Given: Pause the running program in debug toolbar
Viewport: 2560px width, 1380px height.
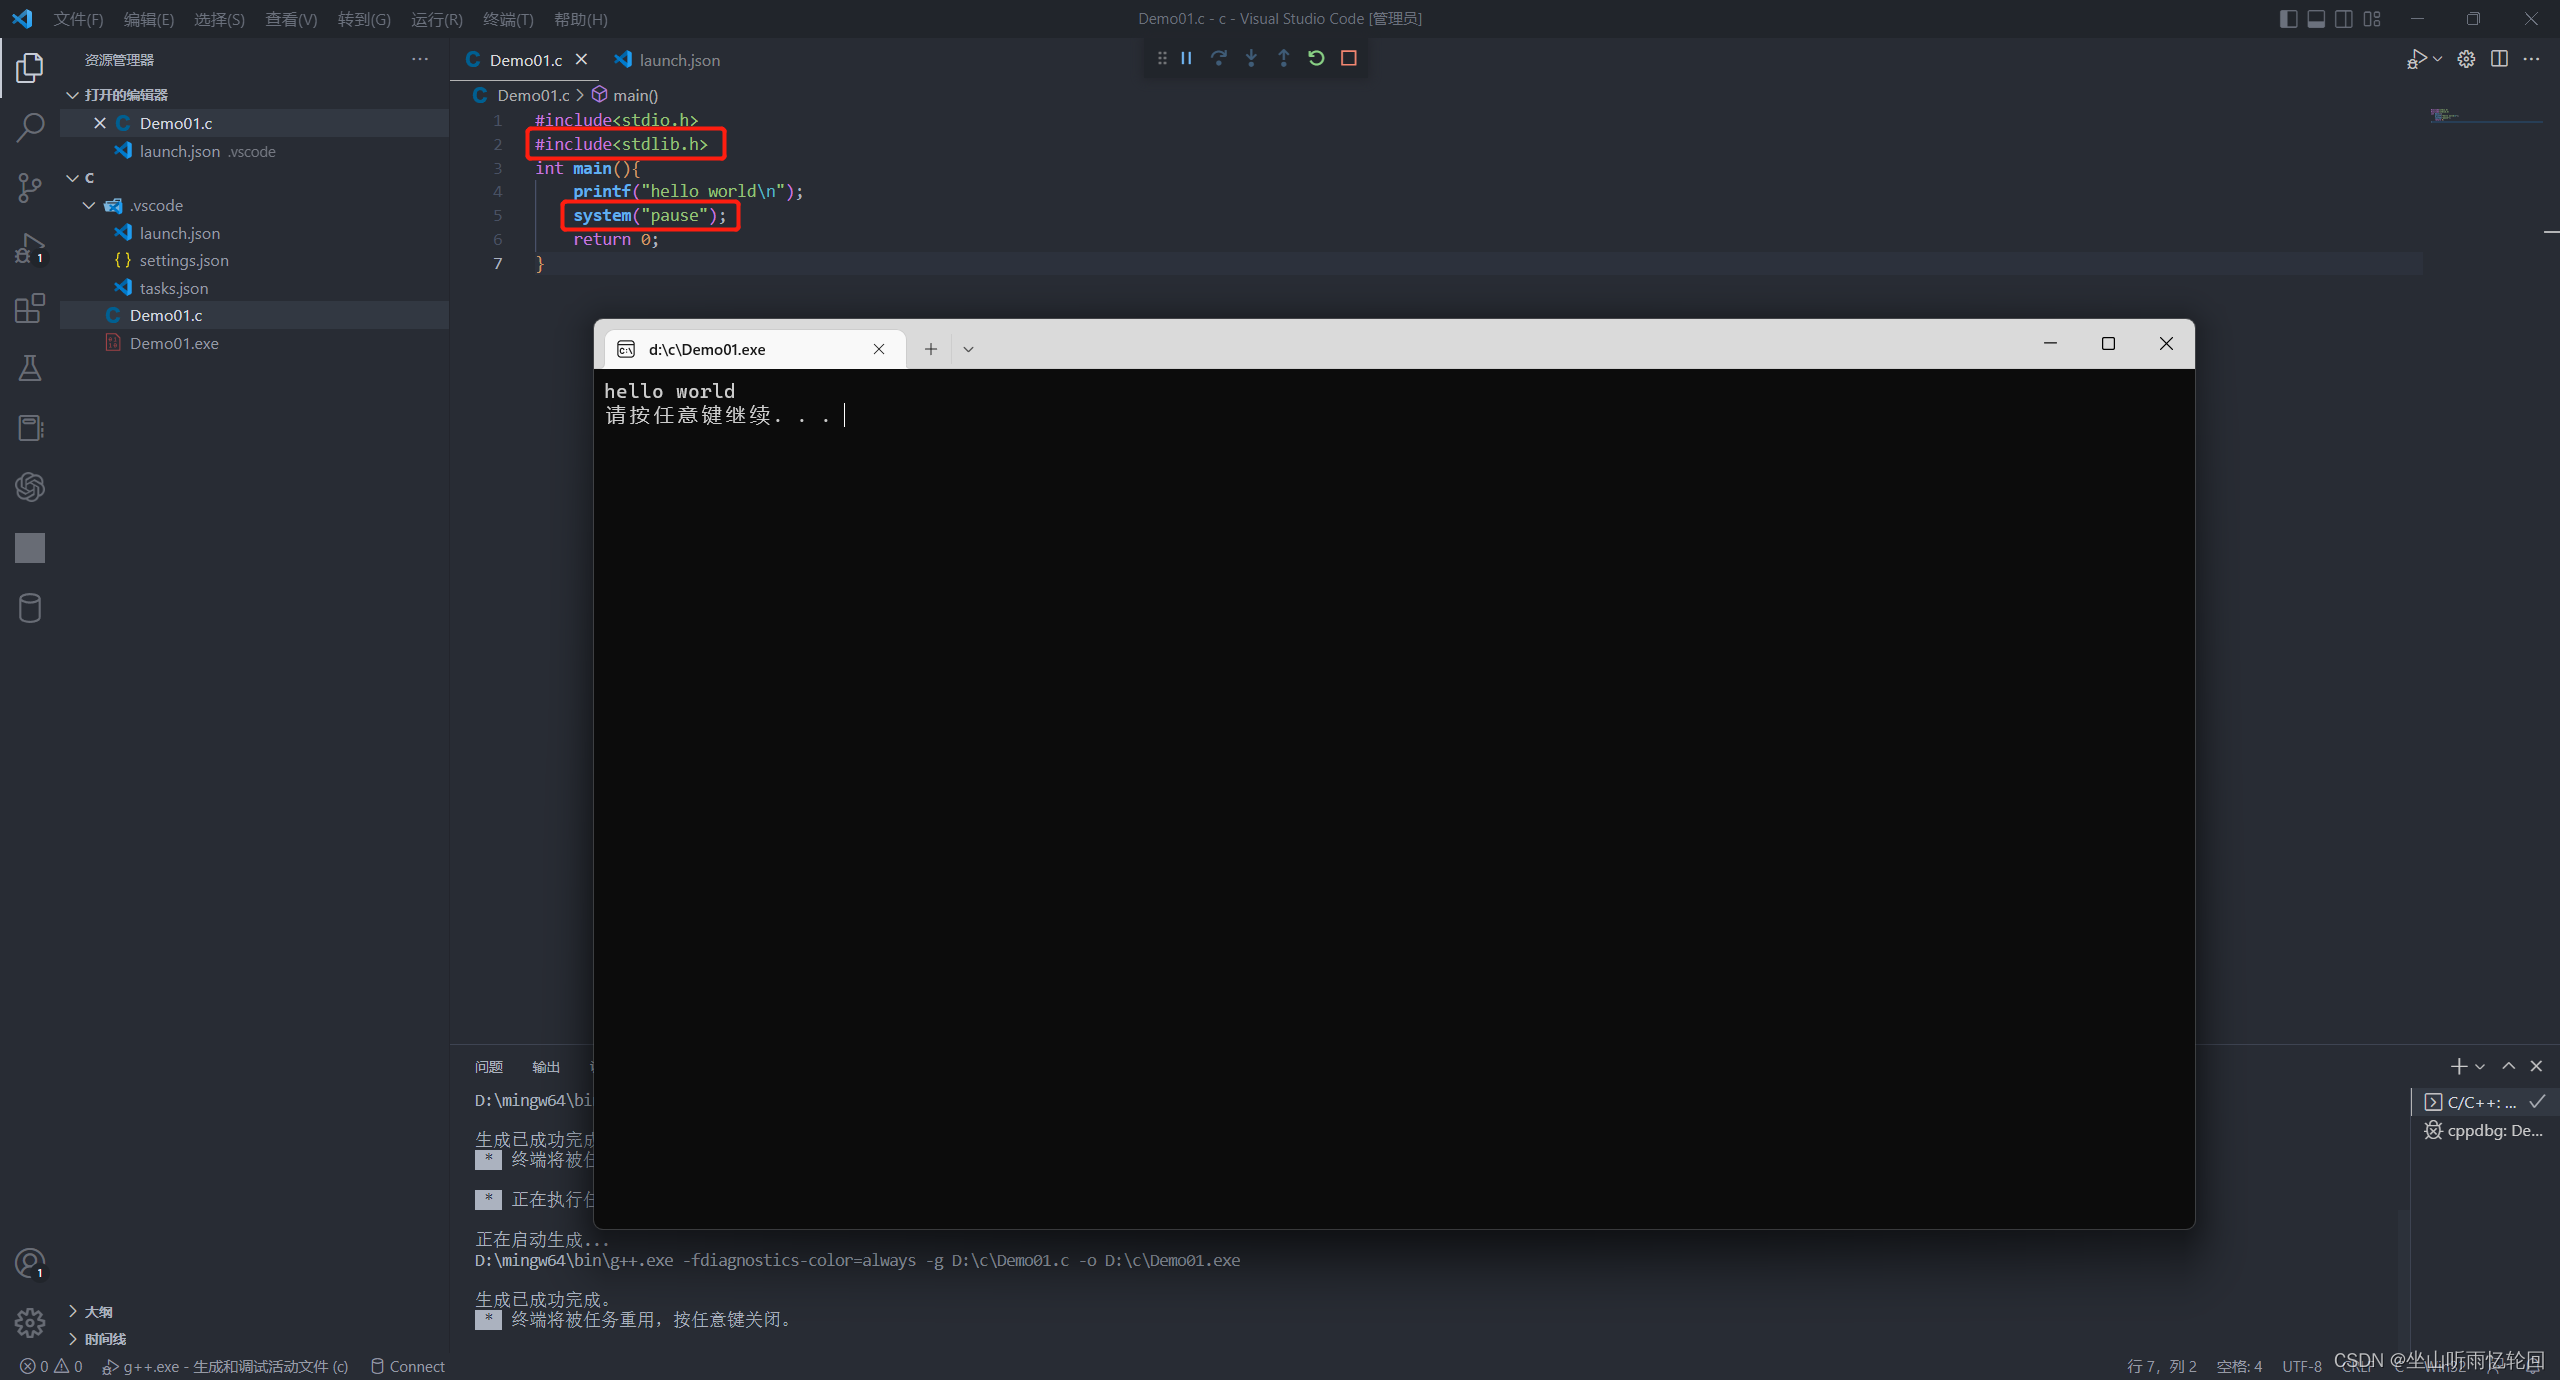Looking at the screenshot, I should [x=1185, y=58].
